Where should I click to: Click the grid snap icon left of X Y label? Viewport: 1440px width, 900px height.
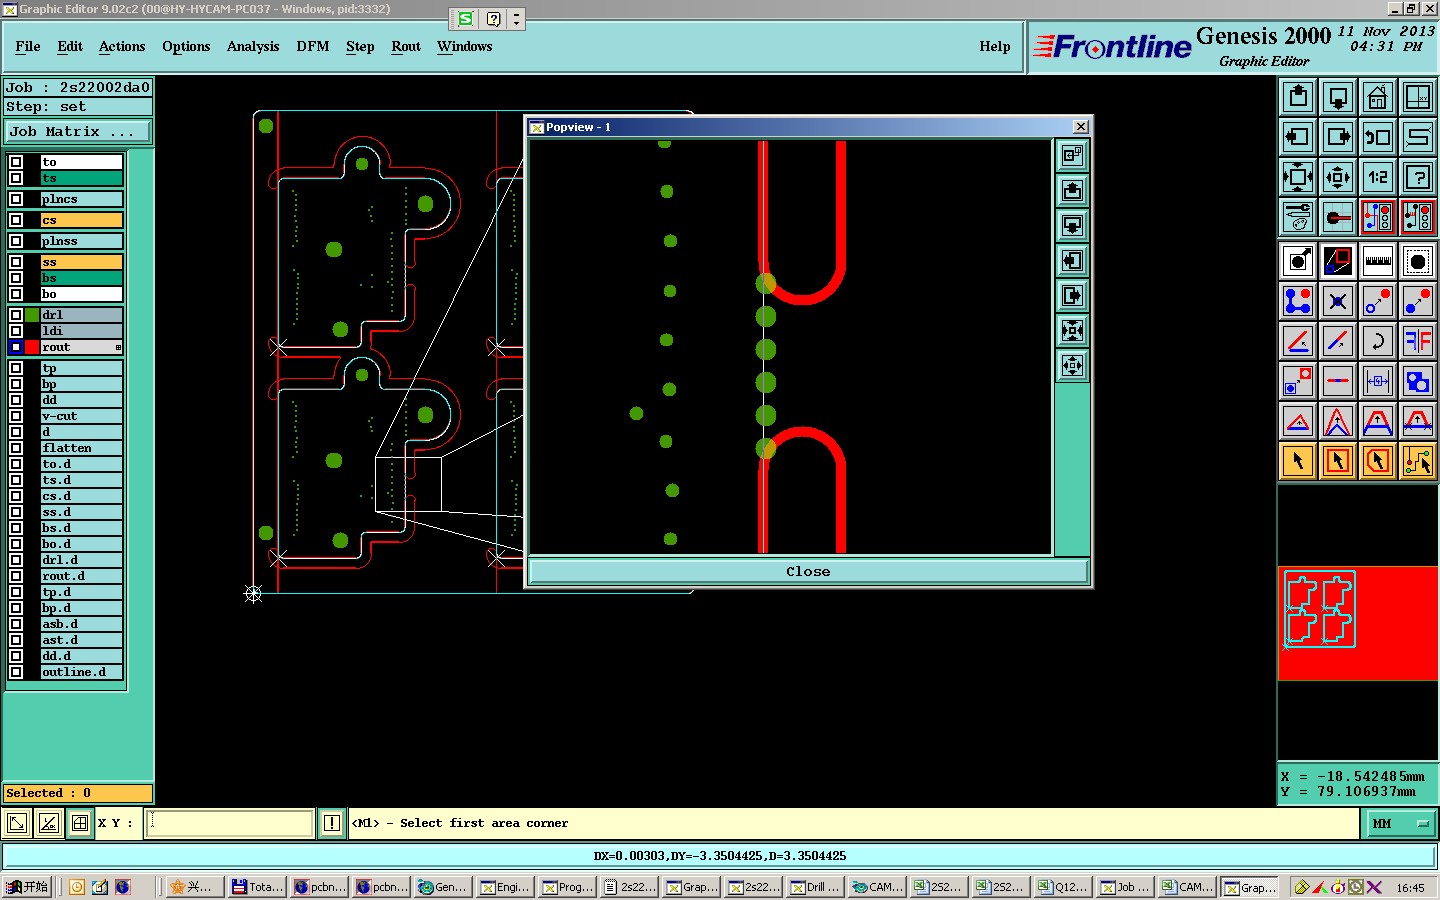coord(80,823)
